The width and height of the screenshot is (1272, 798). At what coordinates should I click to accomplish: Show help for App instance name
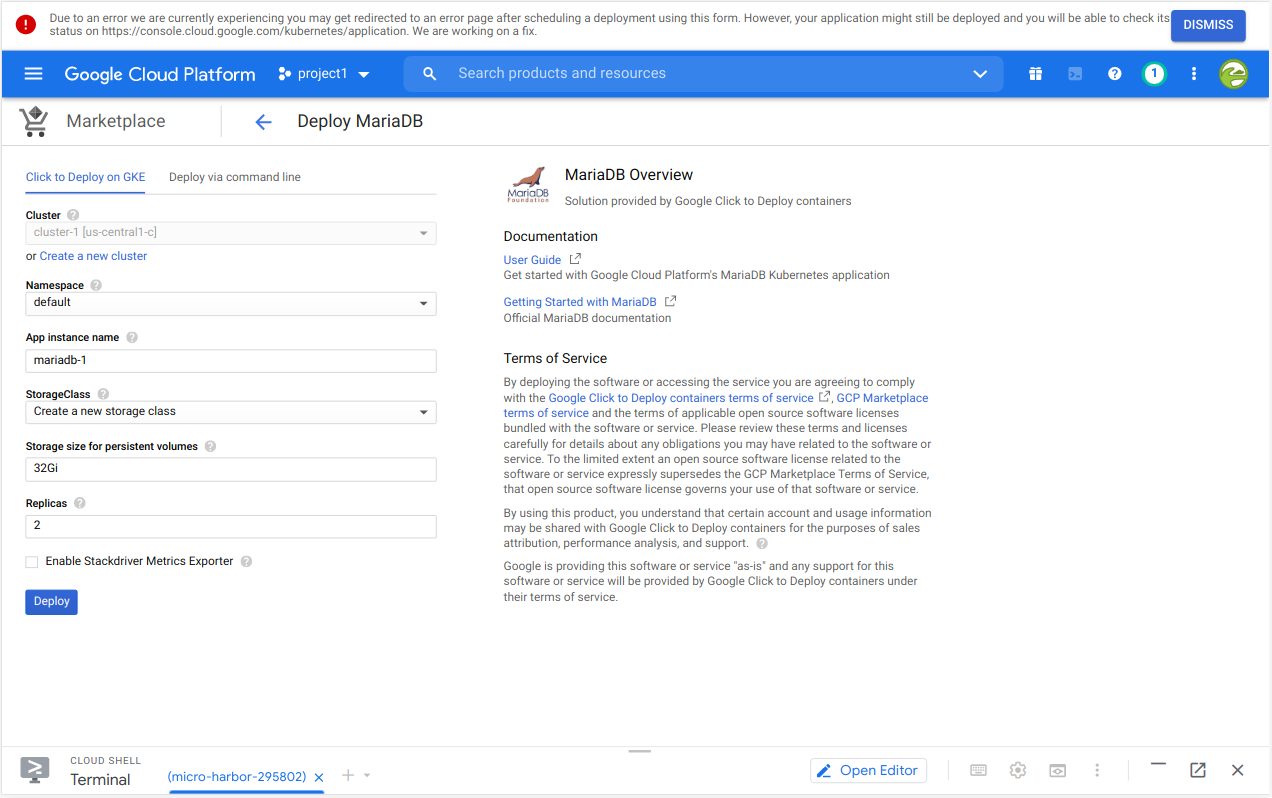click(132, 338)
